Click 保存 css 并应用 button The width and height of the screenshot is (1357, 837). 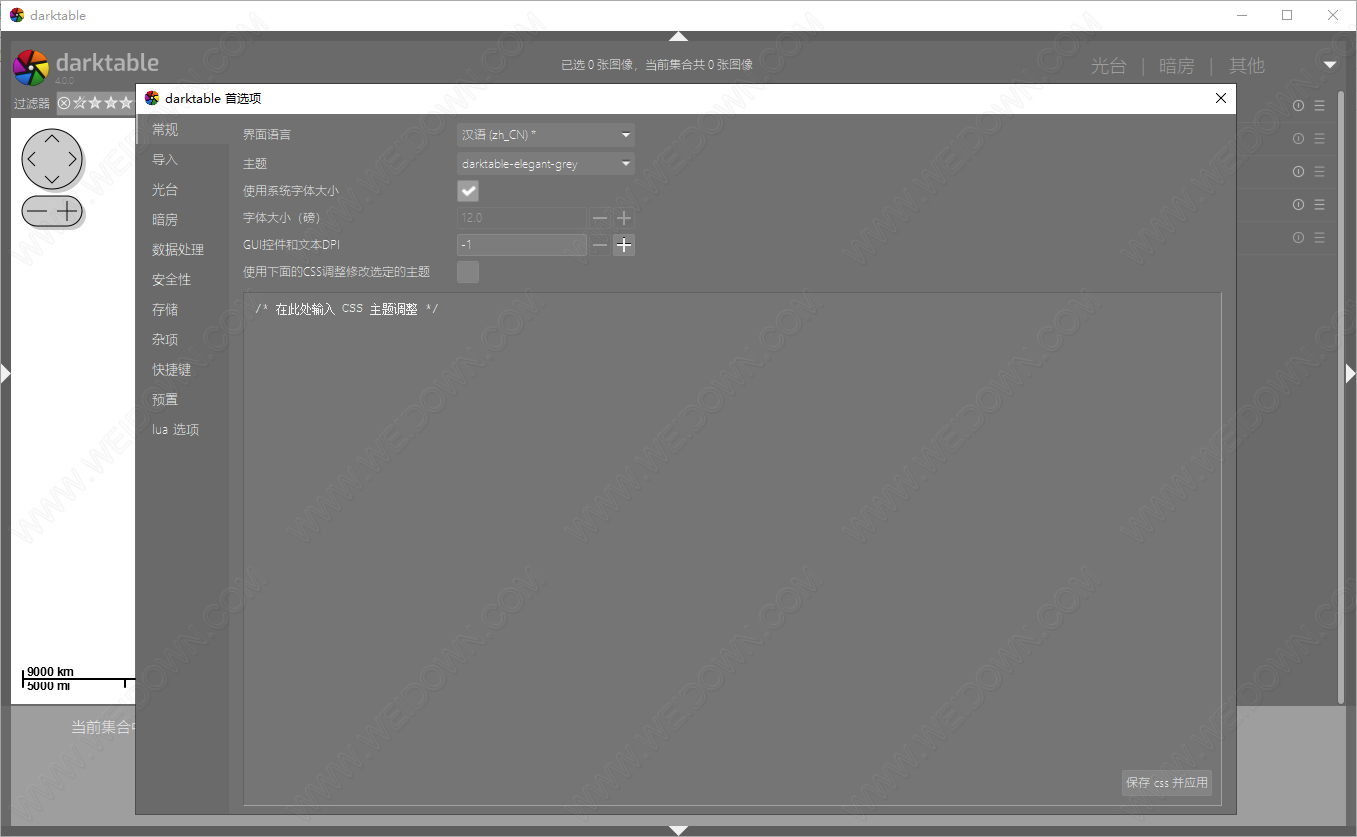click(1167, 783)
